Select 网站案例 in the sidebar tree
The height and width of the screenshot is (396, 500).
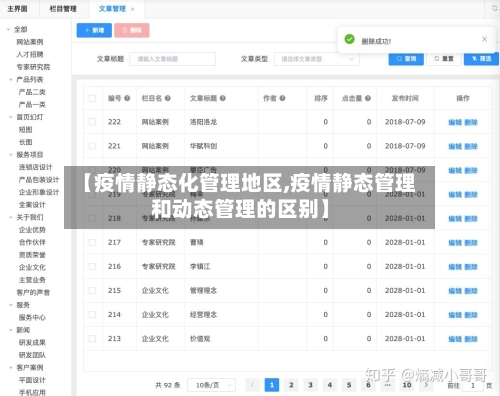pos(30,42)
